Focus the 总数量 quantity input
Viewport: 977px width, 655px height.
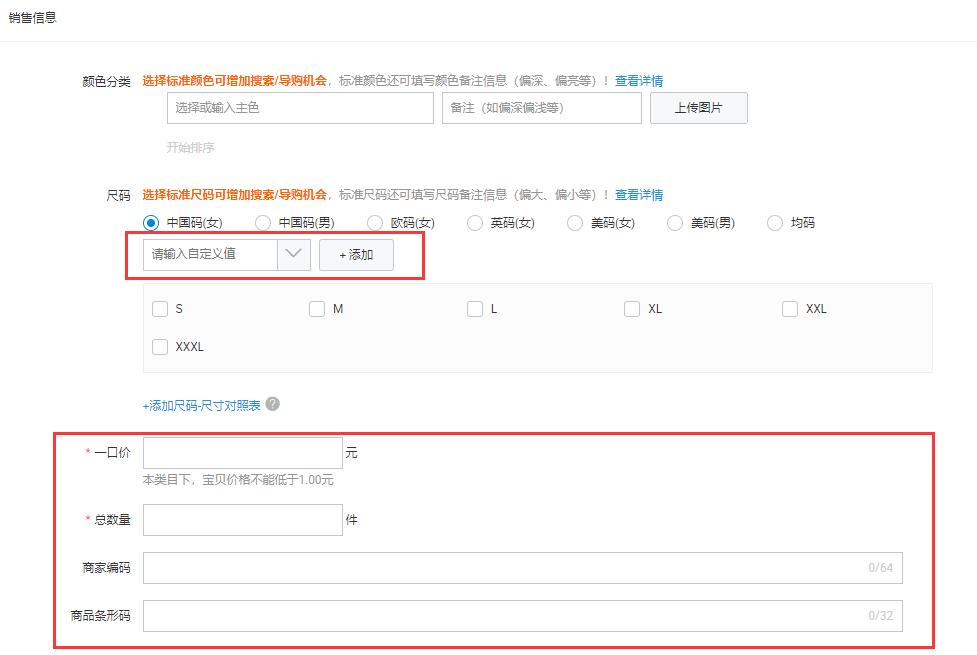pos(243,520)
